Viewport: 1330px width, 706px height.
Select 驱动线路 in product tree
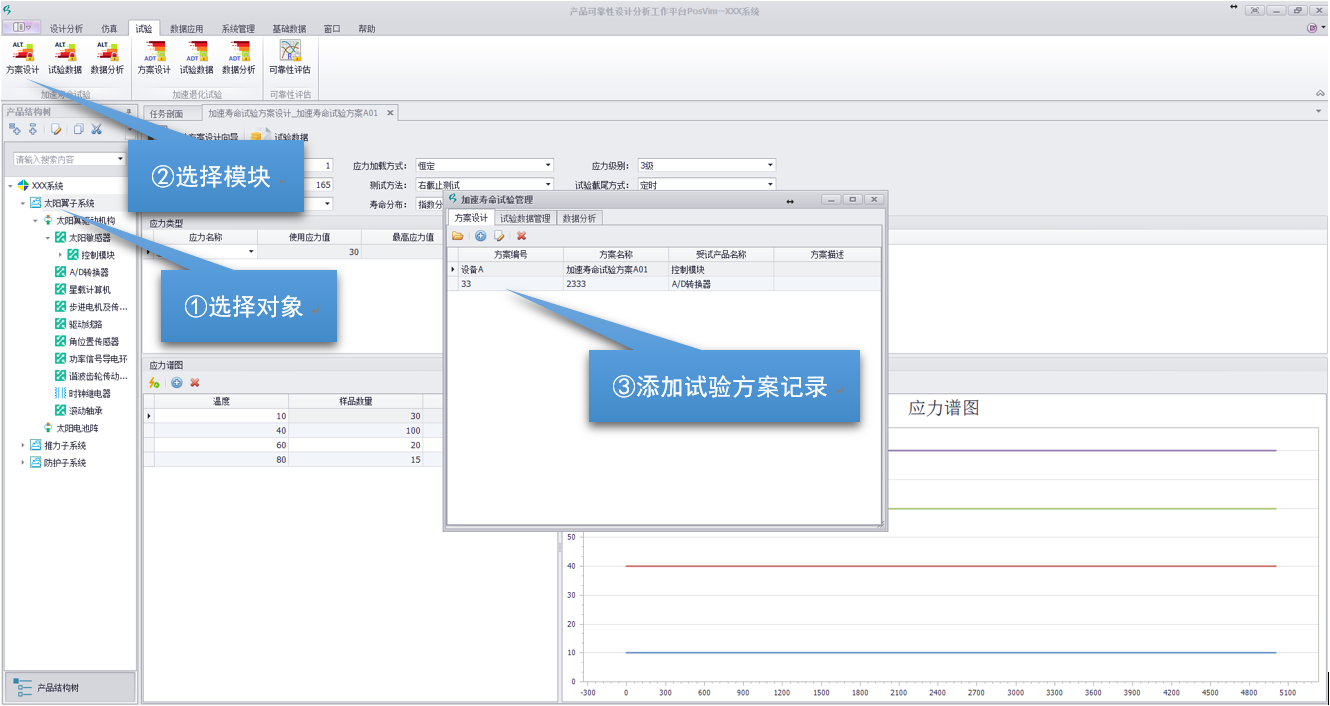tap(78, 324)
